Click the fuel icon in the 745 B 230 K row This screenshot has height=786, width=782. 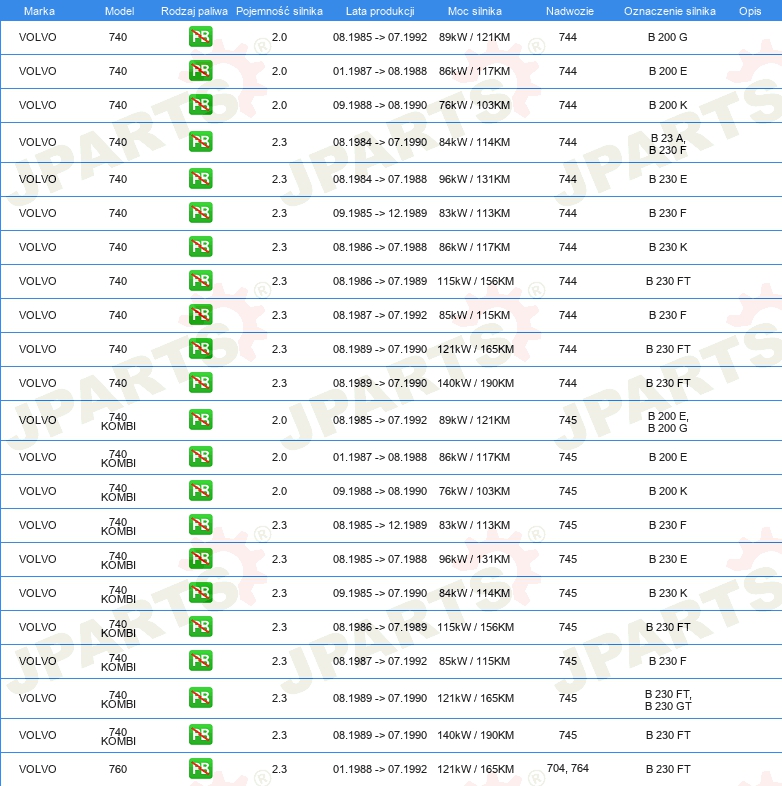coord(201,593)
